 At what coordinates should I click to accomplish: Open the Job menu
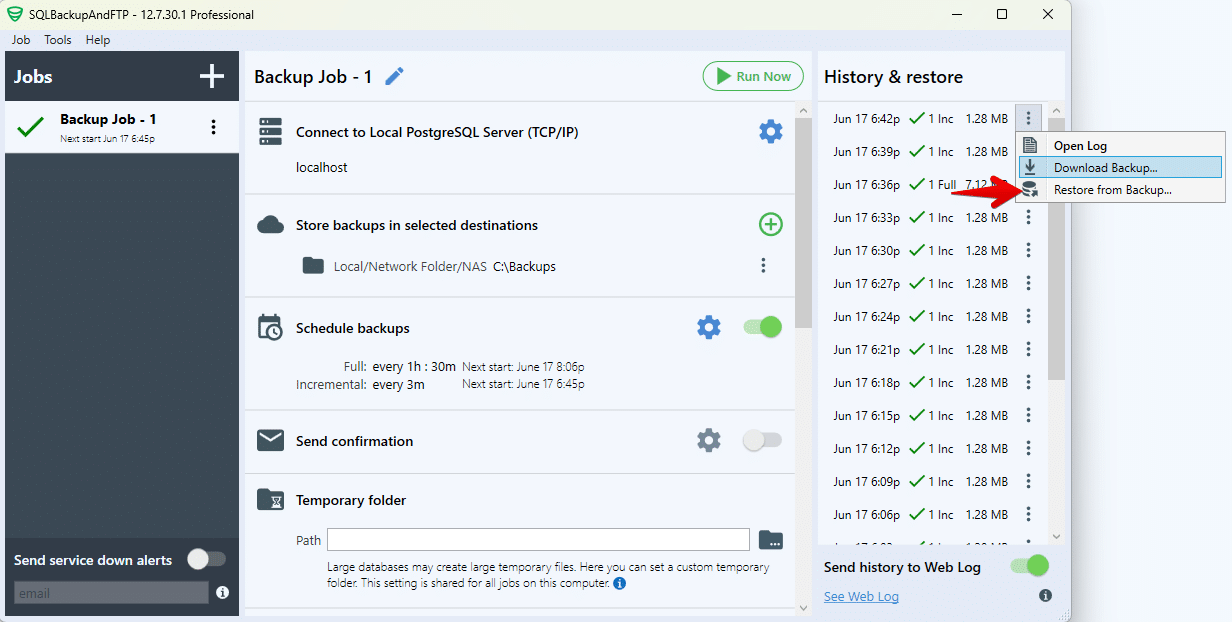[21, 40]
